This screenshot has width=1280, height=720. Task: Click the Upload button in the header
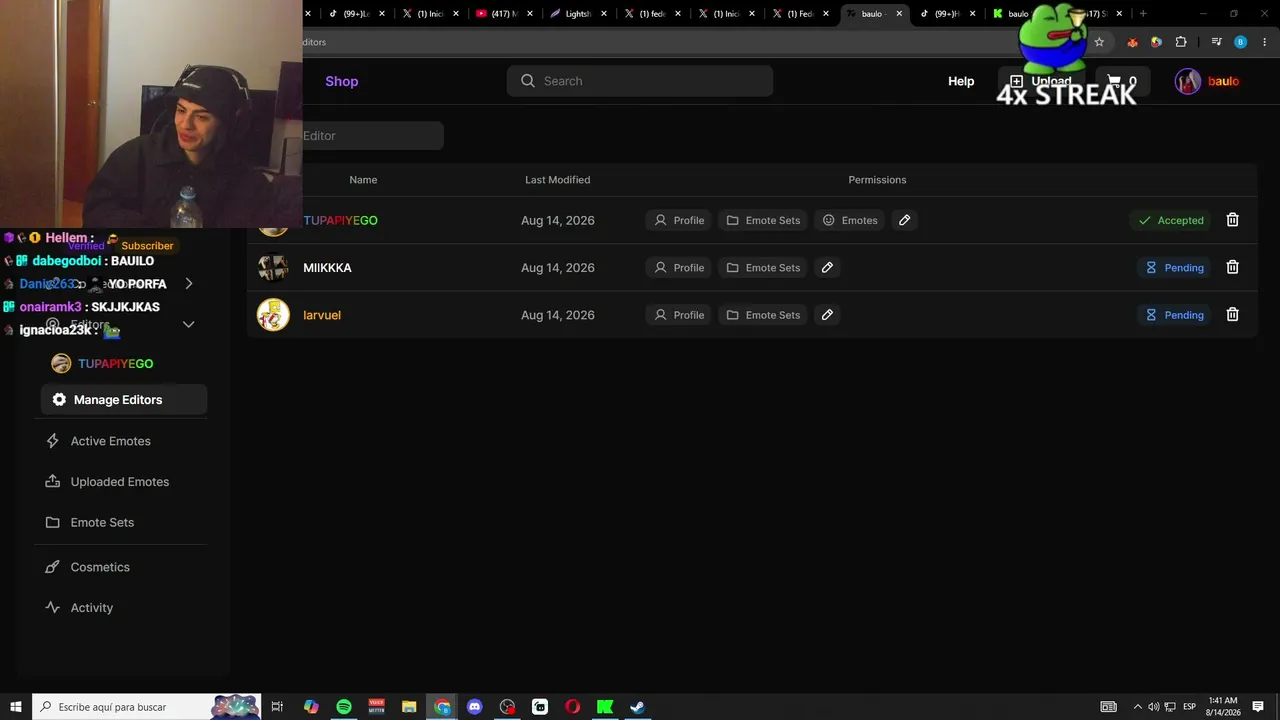point(1041,81)
